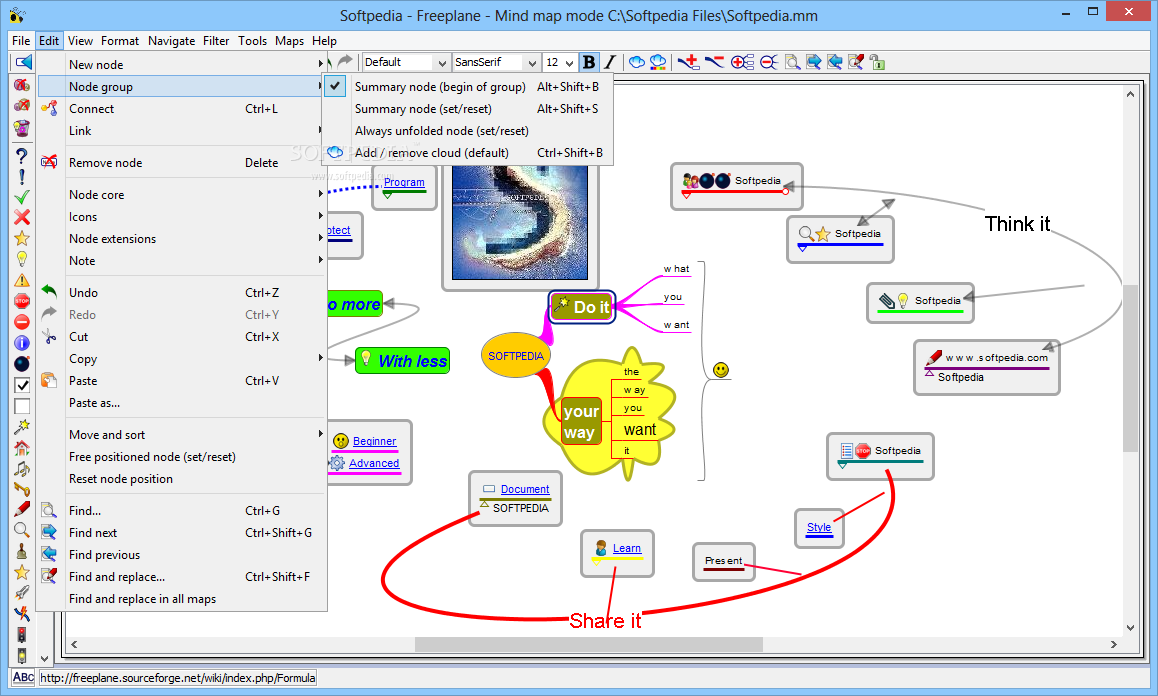Click the remove node red-minus toolbar icon
The width and height of the screenshot is (1158, 696).
pyautogui.click(x=714, y=62)
